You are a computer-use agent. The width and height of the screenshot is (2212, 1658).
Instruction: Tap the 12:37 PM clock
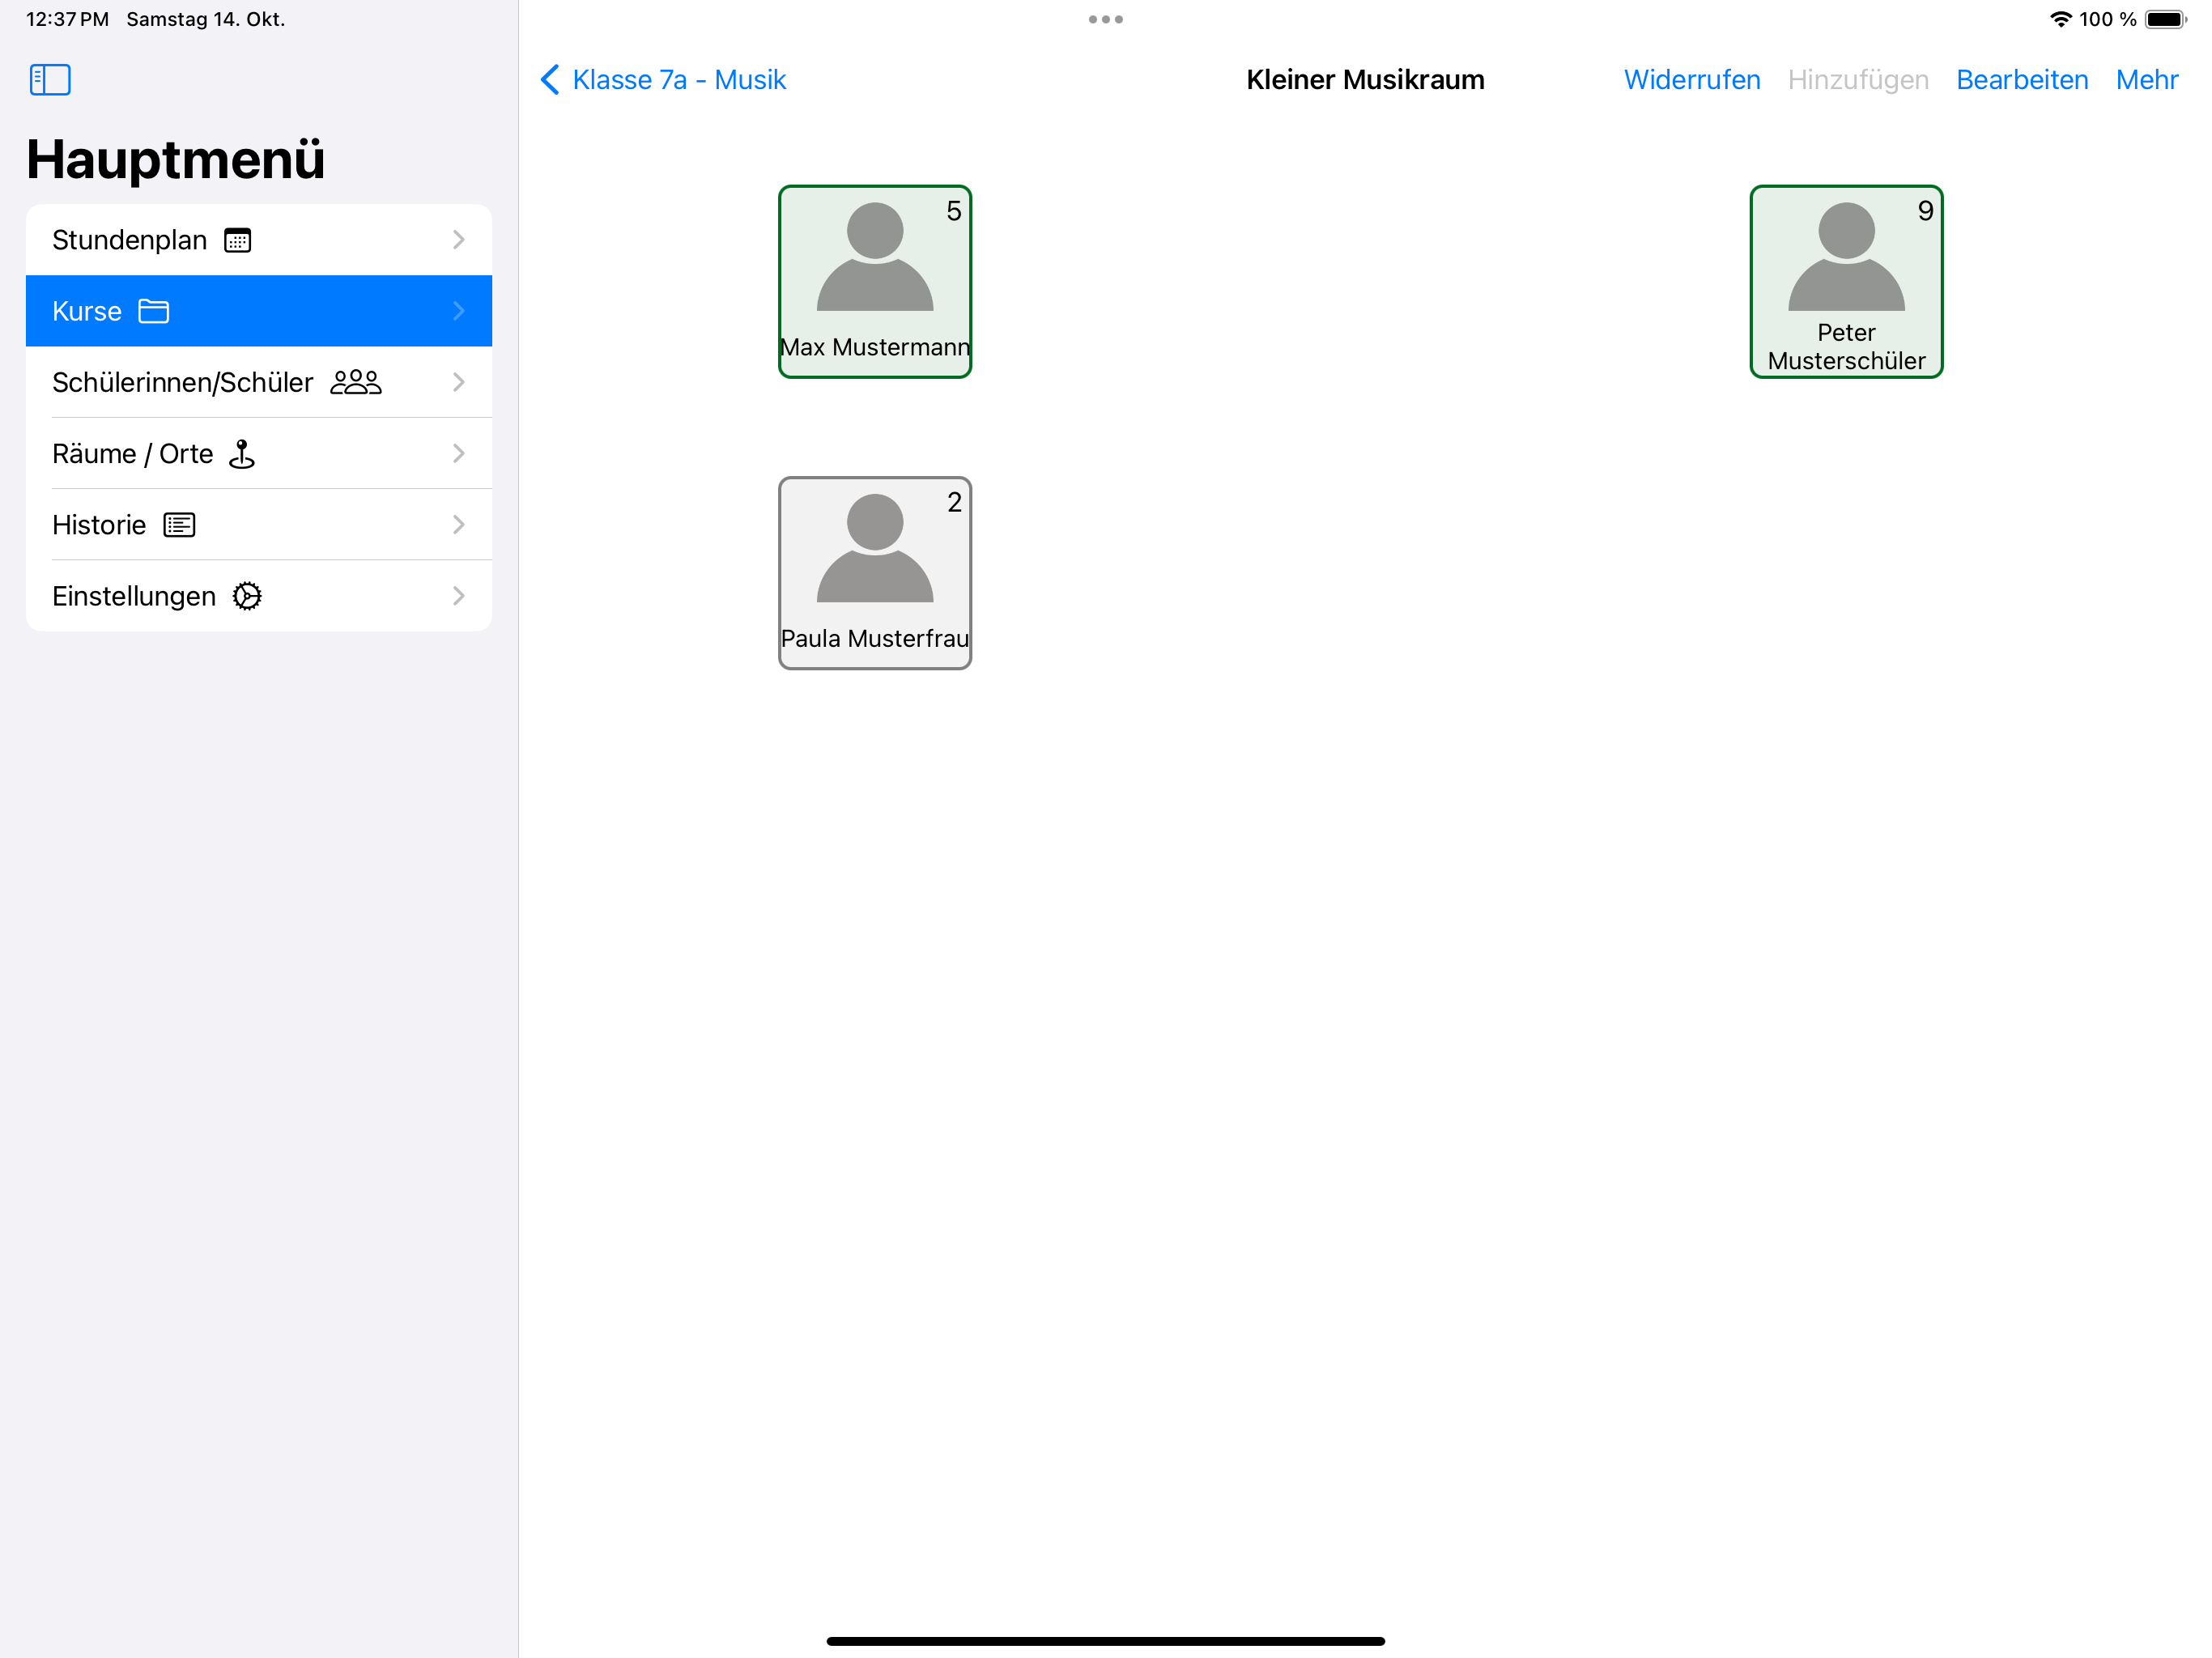[x=67, y=19]
